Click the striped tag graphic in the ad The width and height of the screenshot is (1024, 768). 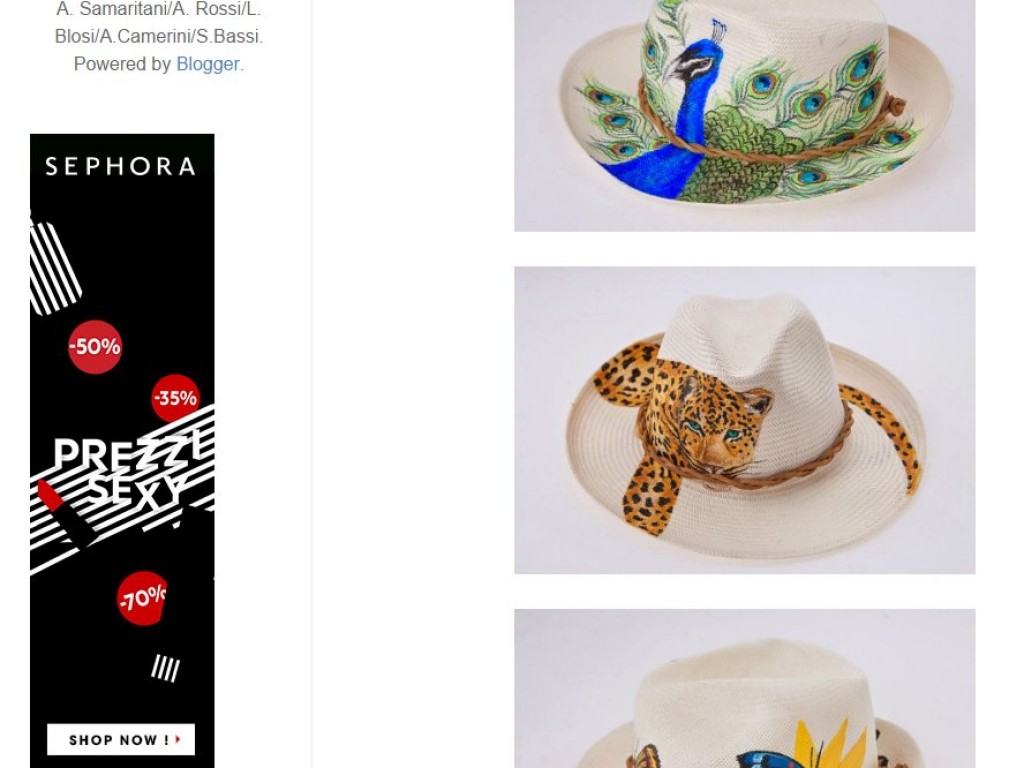(x=55, y=266)
